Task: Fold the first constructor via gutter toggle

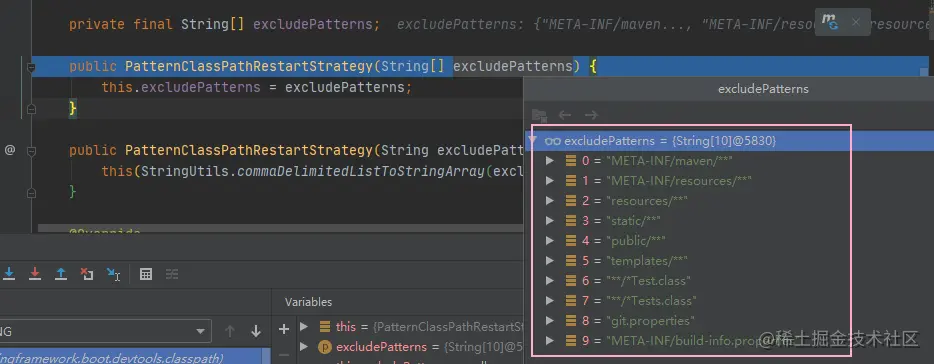Action: pyautogui.click(x=31, y=67)
